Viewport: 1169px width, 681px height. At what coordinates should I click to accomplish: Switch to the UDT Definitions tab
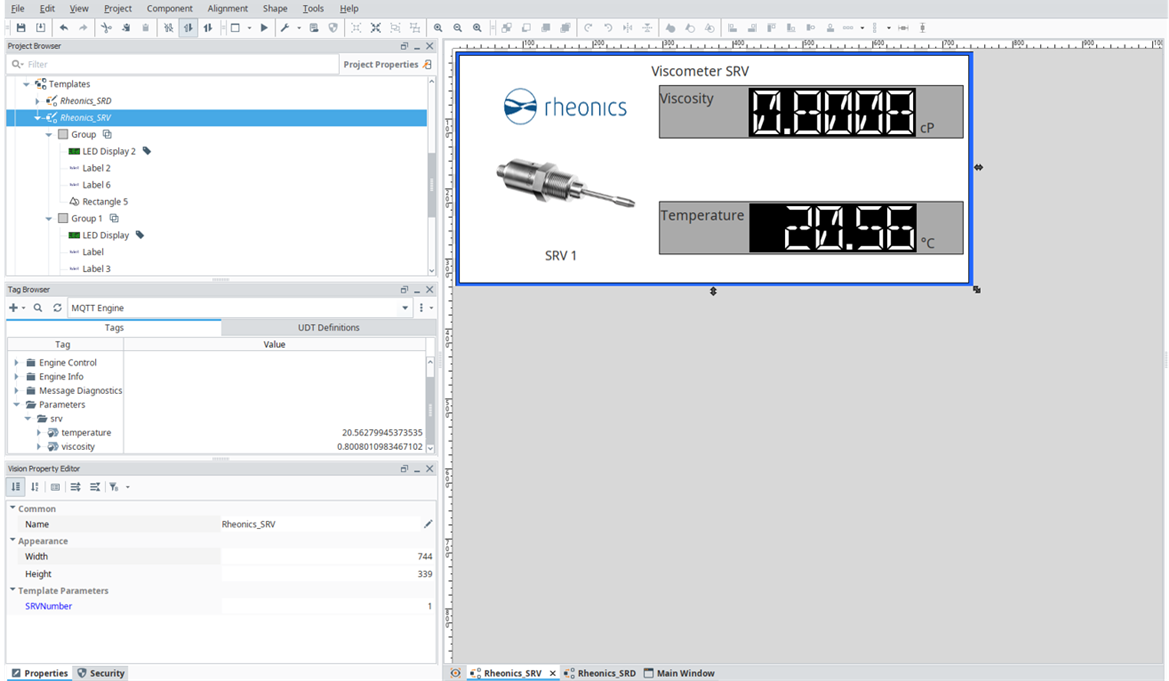328,327
